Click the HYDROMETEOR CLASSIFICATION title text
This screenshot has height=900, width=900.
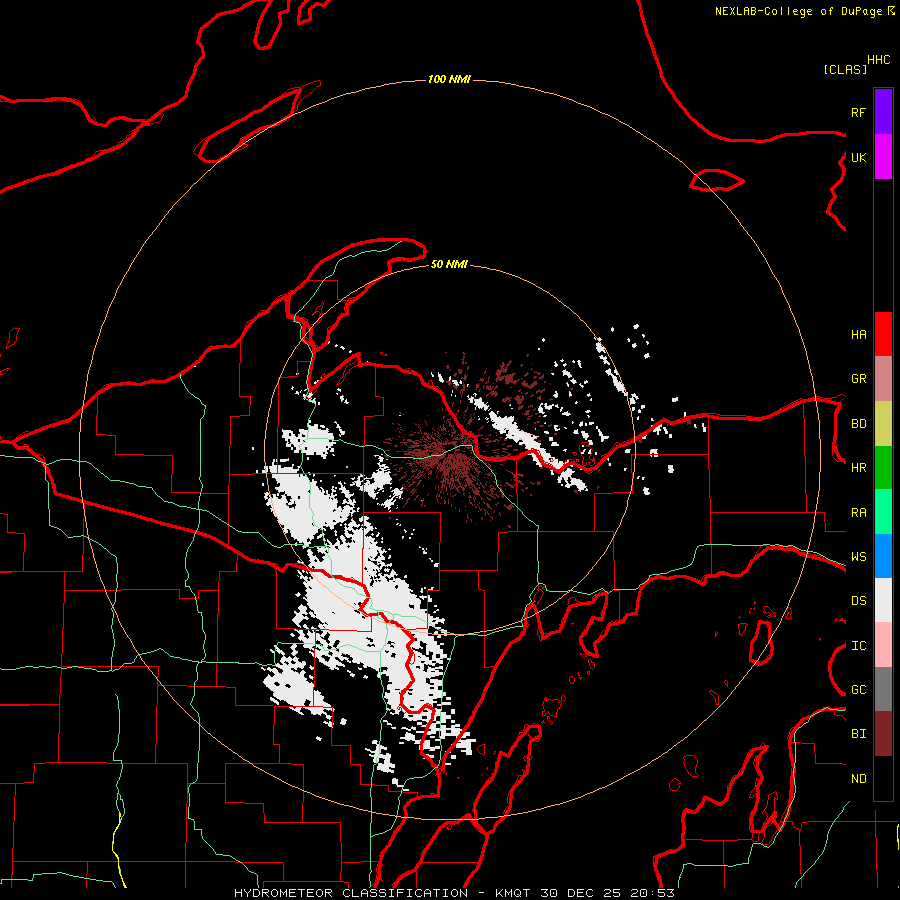(351, 893)
